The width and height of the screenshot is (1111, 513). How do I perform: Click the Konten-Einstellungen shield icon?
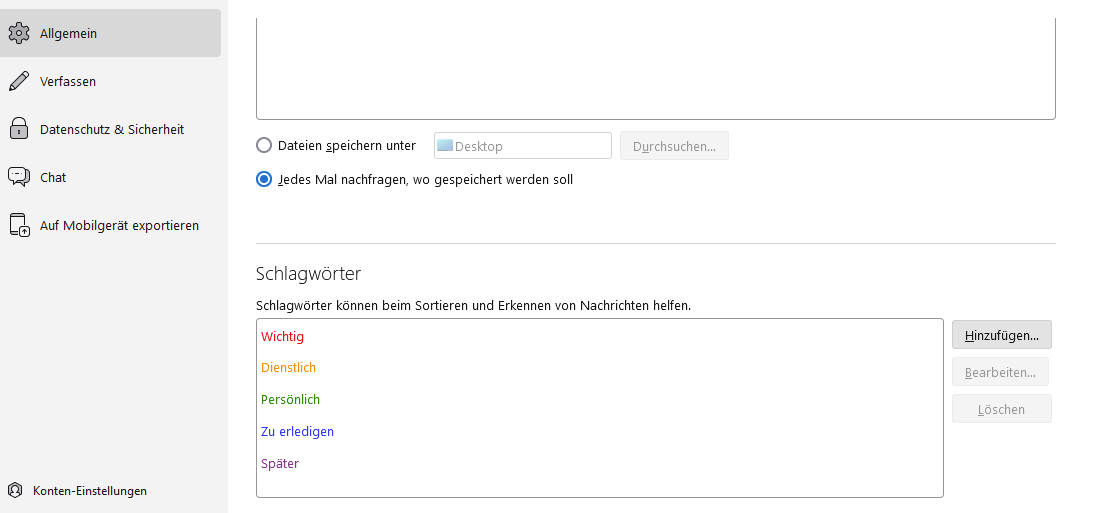point(15,491)
